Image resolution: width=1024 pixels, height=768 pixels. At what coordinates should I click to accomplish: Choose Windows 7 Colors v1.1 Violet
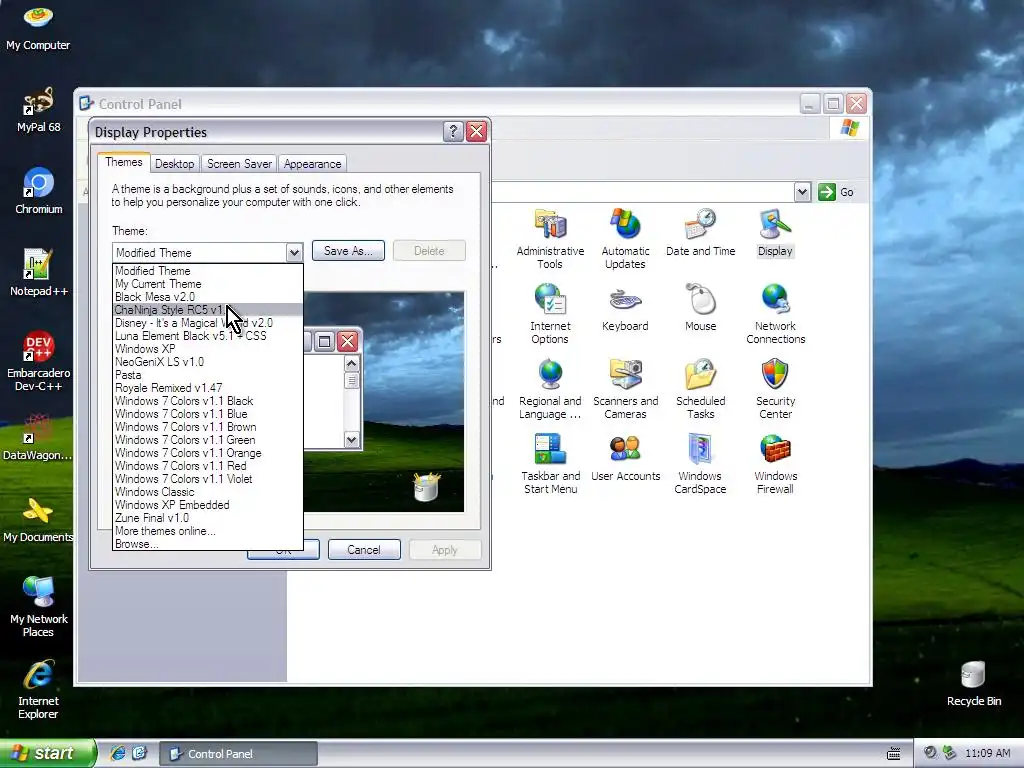pyautogui.click(x=208, y=479)
